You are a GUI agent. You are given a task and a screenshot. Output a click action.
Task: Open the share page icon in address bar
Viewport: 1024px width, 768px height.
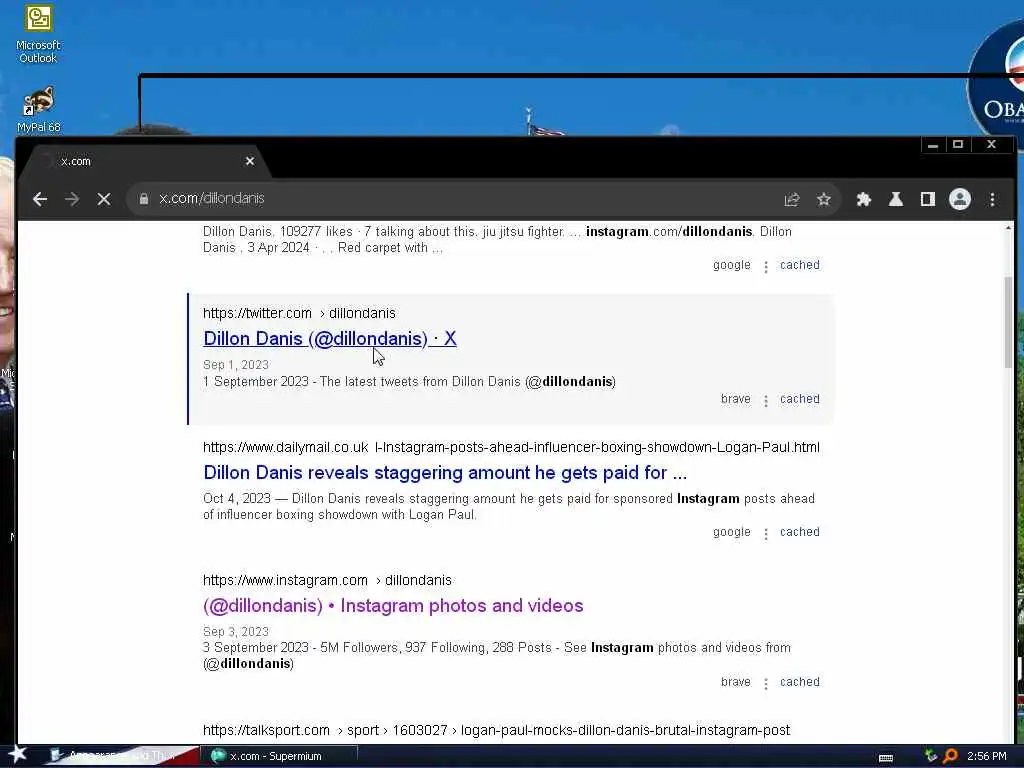tap(792, 199)
